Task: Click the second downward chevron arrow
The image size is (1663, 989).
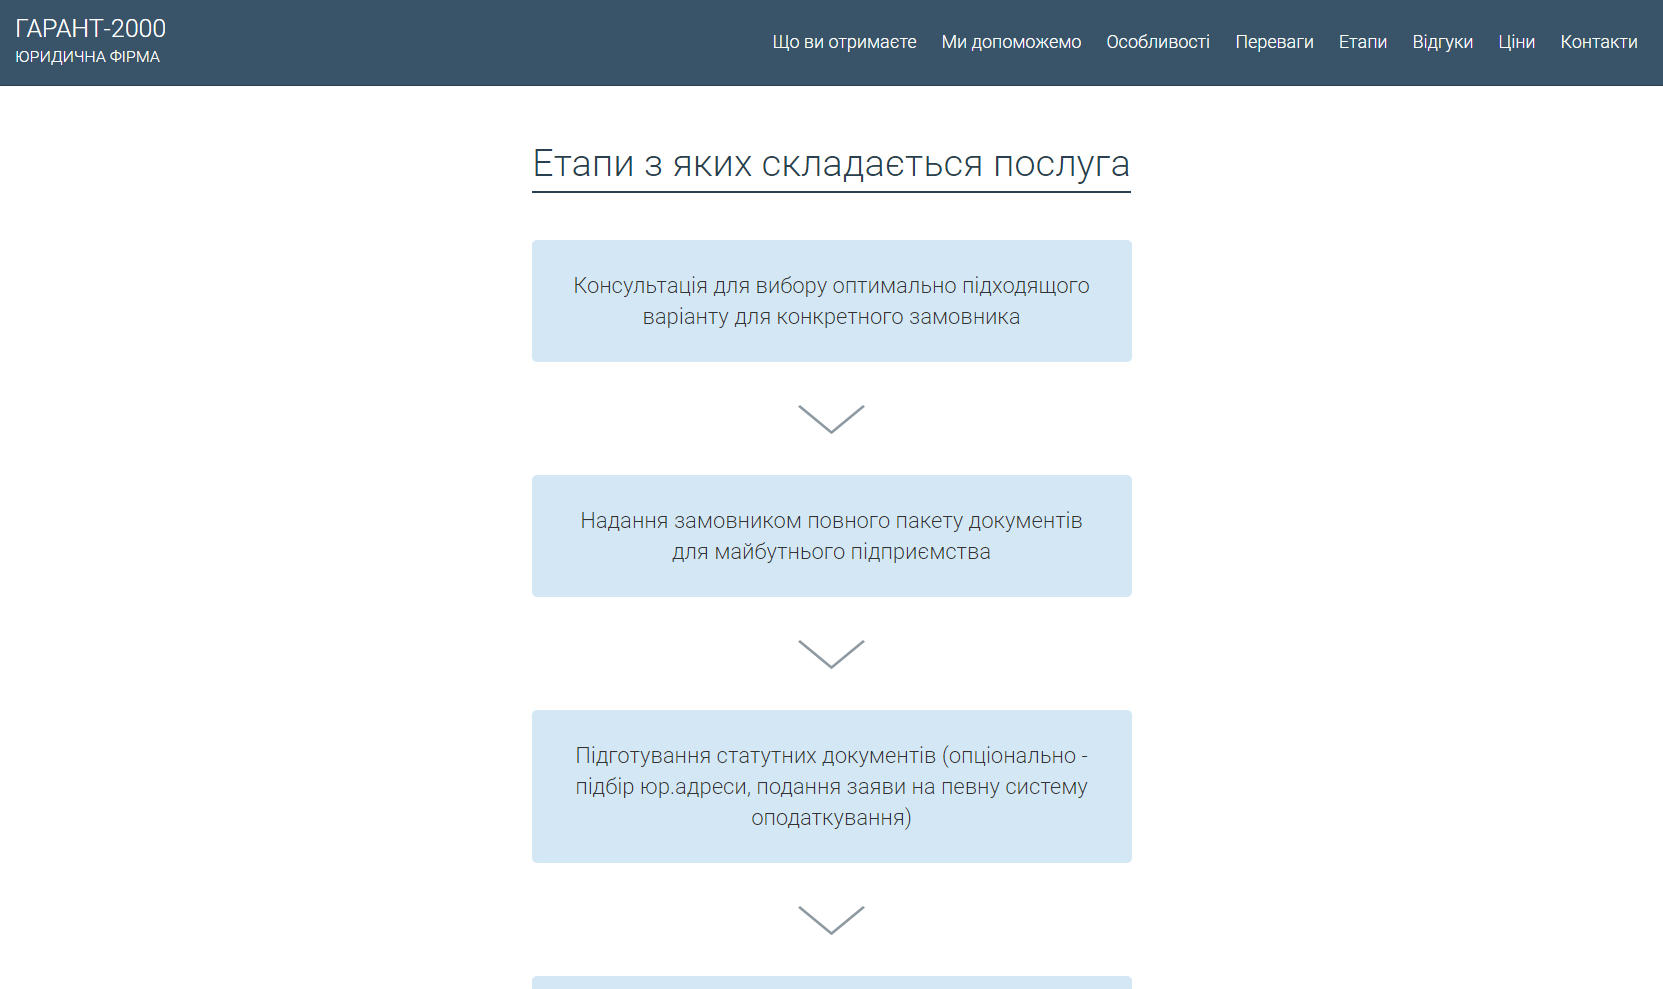Action: (x=831, y=655)
